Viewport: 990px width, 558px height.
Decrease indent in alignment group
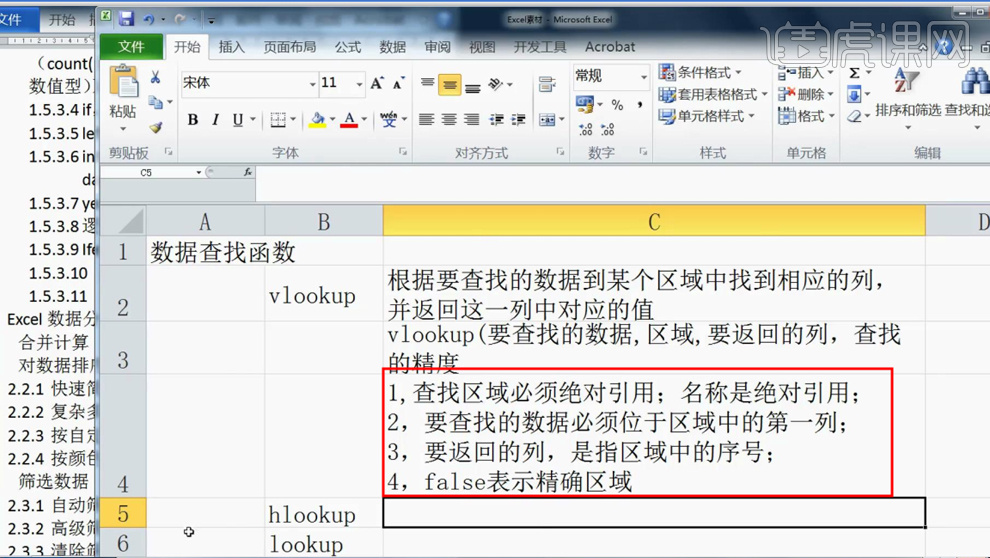pos(496,119)
